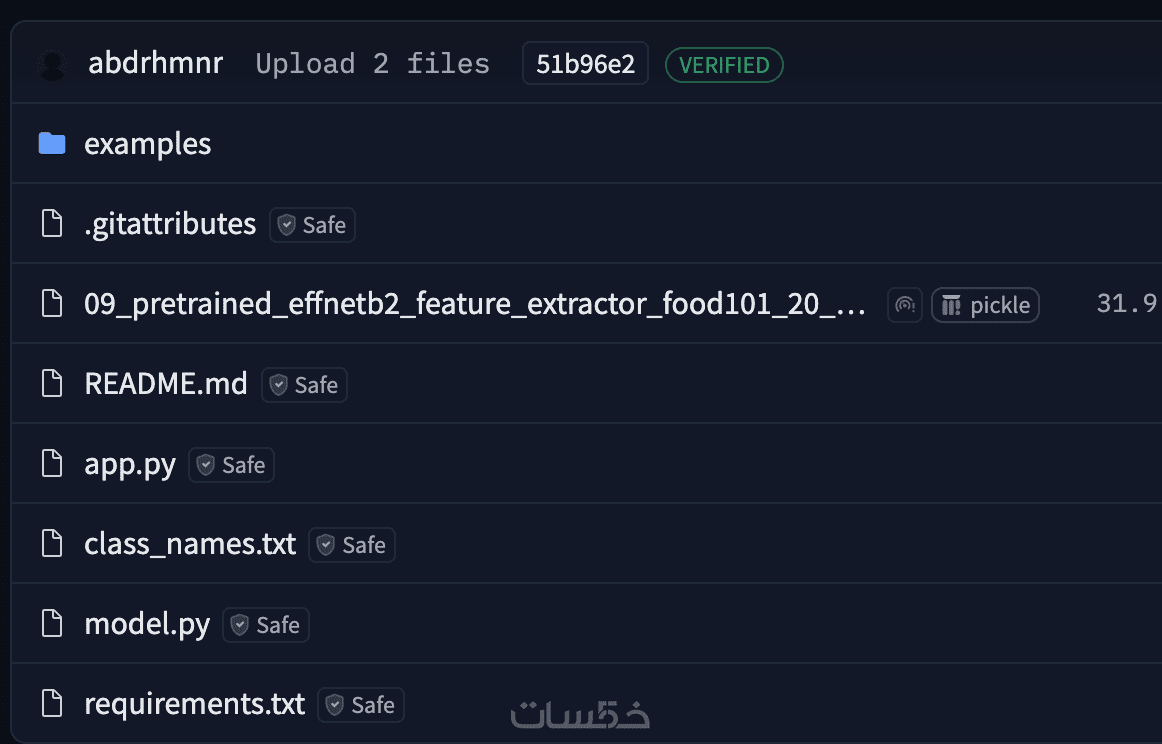Image resolution: width=1162 pixels, height=744 pixels.
Task: Open the effnetb2 feature extractor model file
Action: [x=475, y=304]
